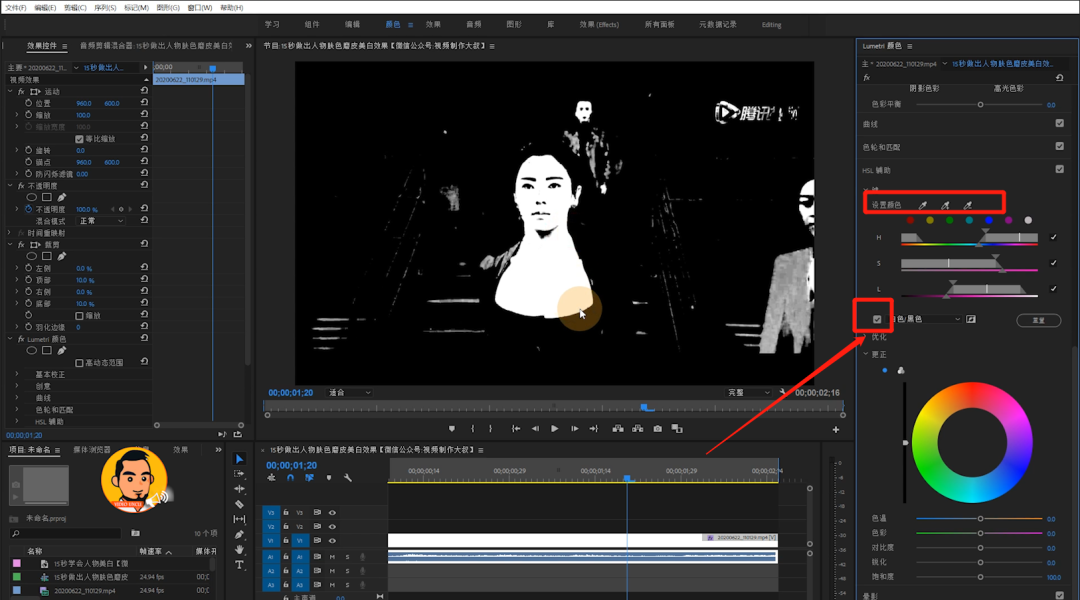The width and height of the screenshot is (1080, 600).
Task: Select the blue color preset dot
Action: [988, 220]
